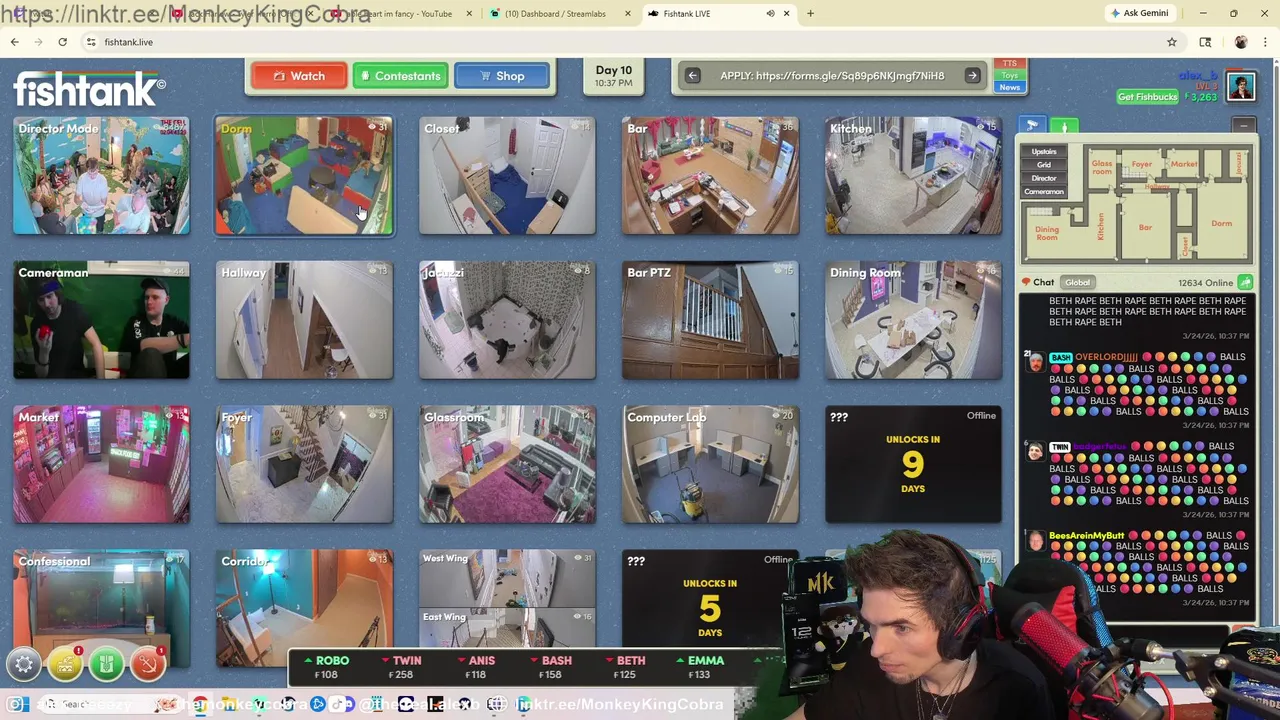The image size is (1280, 720).
Task: Open the Market camera feed
Action: [x=101, y=464]
